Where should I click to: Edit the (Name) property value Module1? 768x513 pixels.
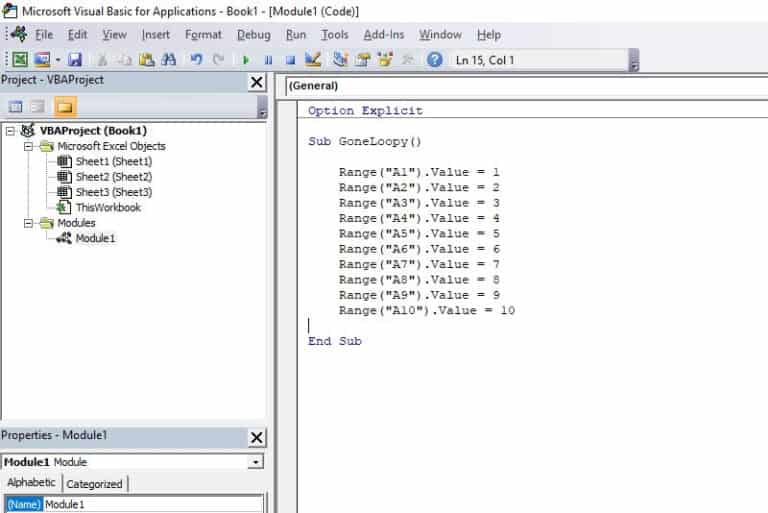pyautogui.click(x=153, y=504)
